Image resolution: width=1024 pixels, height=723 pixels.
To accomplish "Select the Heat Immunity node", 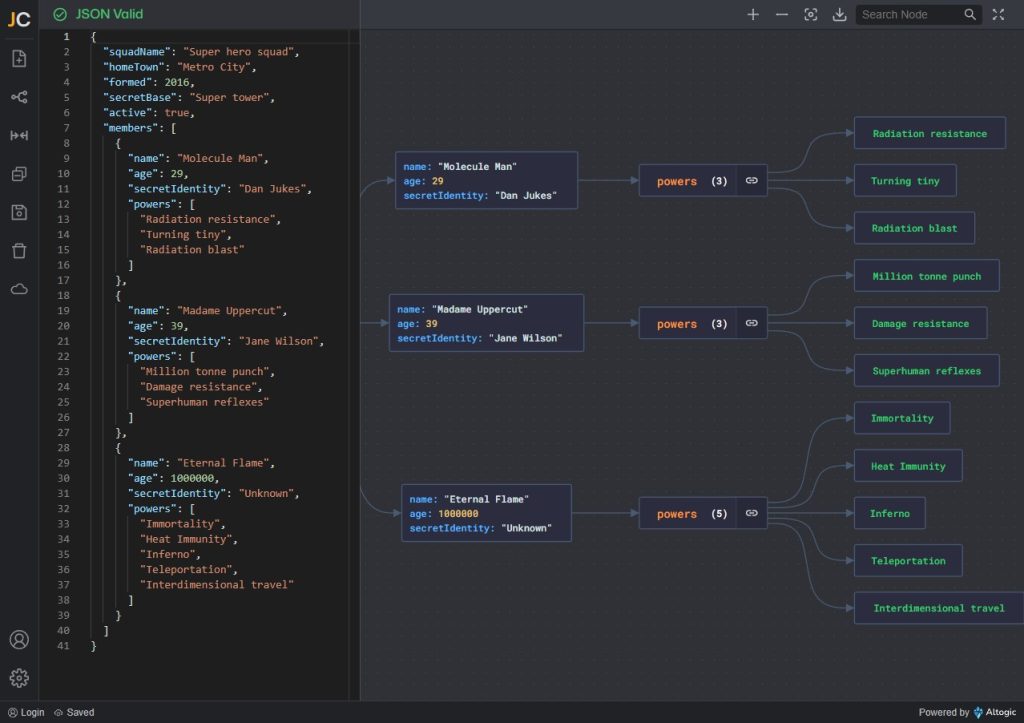I will point(908,466).
